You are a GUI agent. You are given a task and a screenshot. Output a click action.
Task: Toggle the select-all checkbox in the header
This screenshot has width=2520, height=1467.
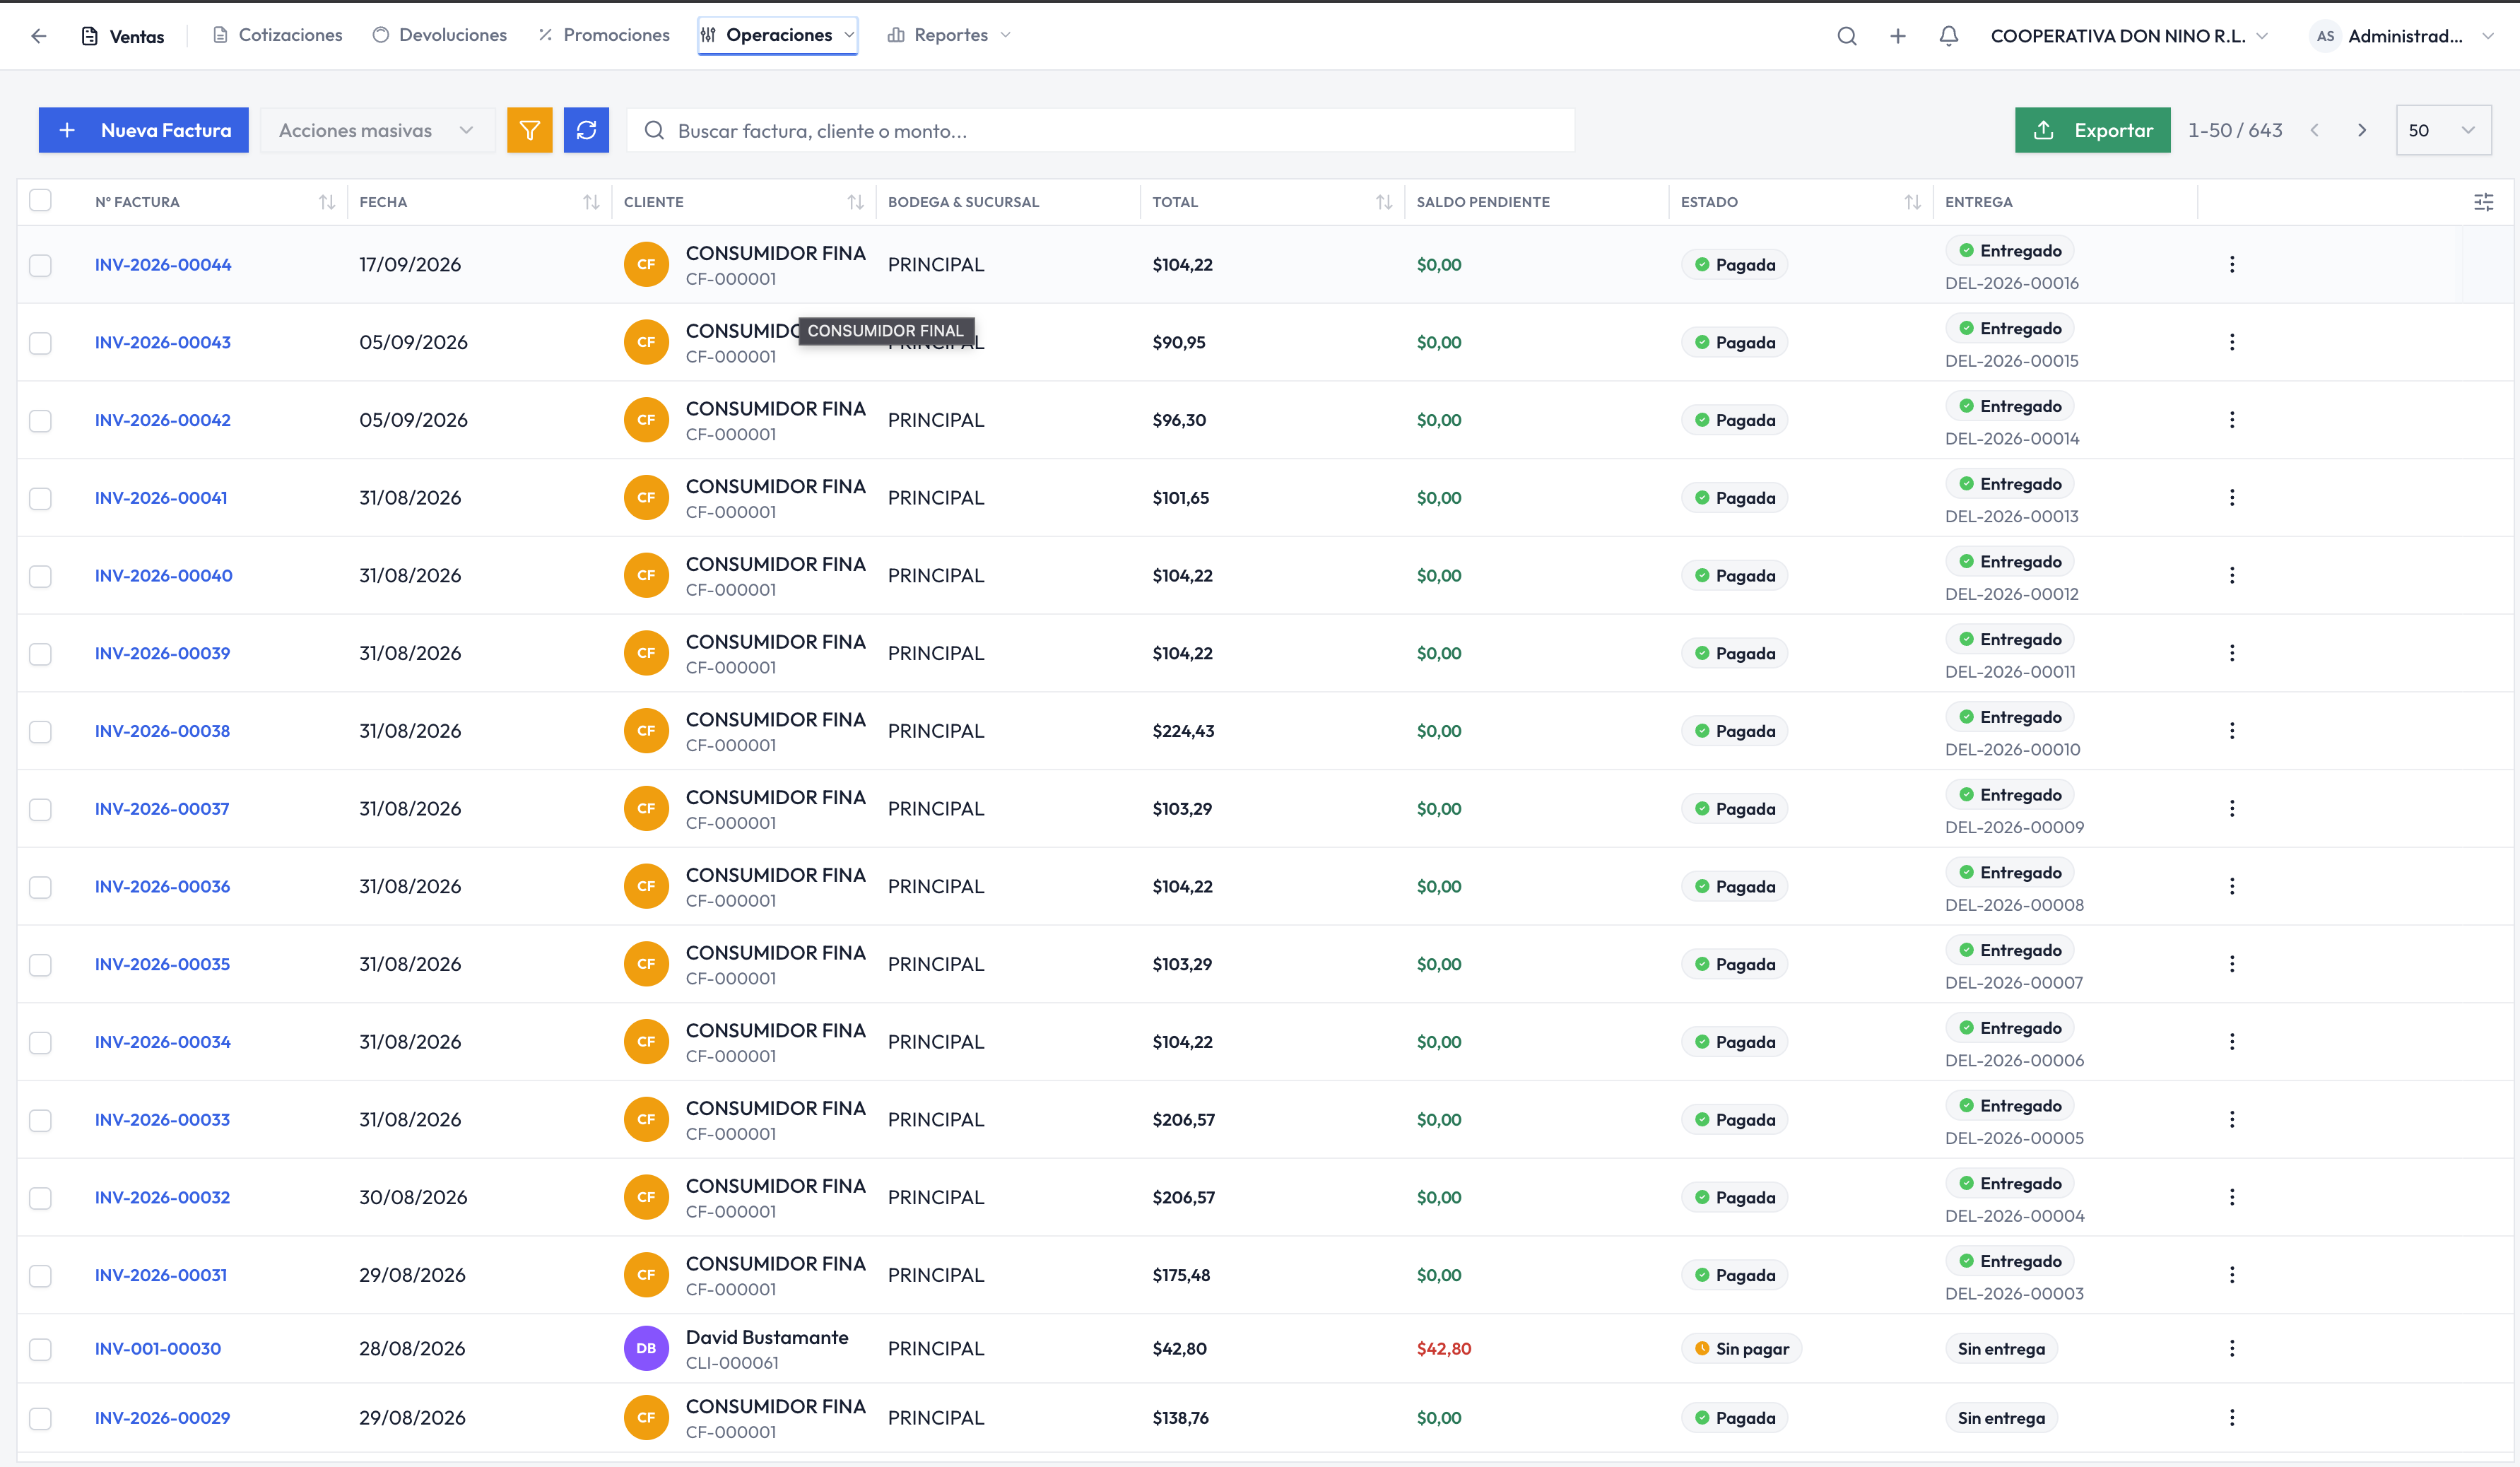coord(40,200)
